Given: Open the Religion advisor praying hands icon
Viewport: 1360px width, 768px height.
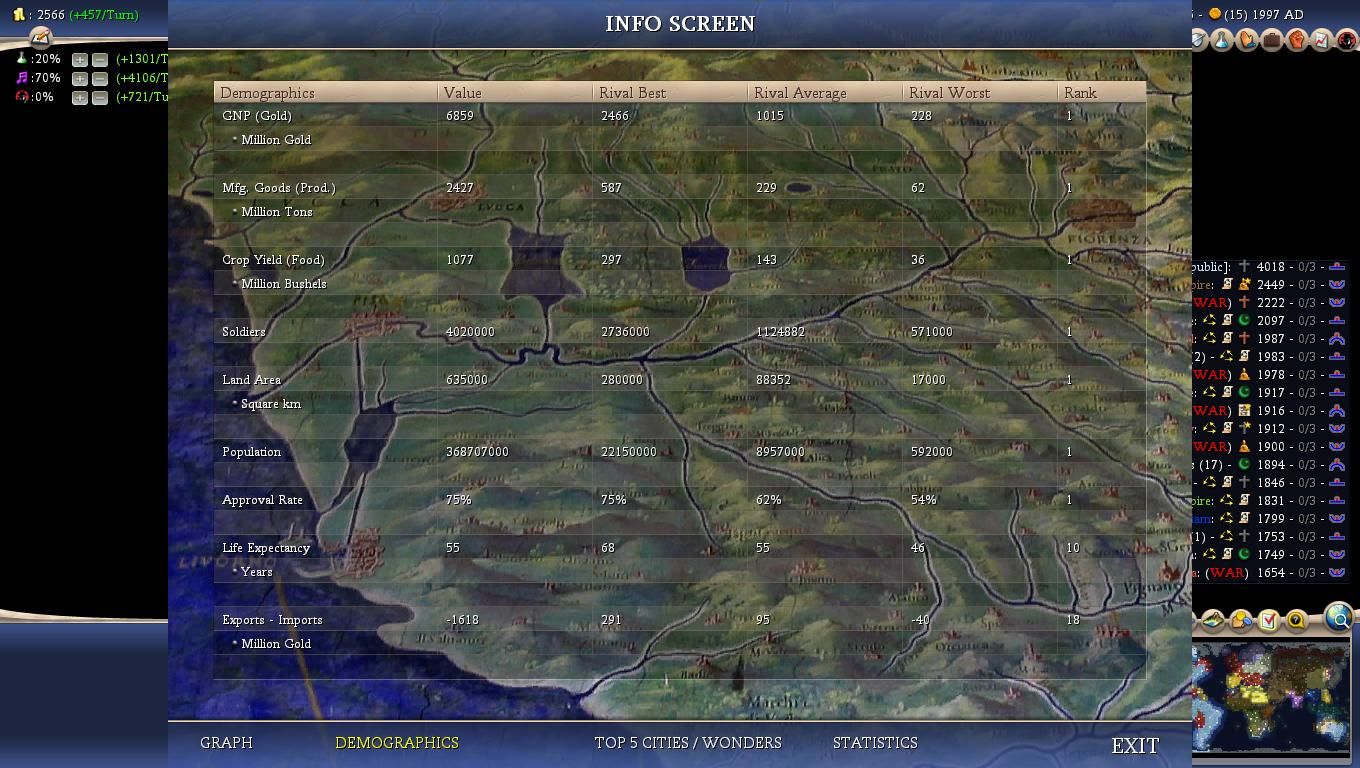Looking at the screenshot, I should coord(1247,40).
